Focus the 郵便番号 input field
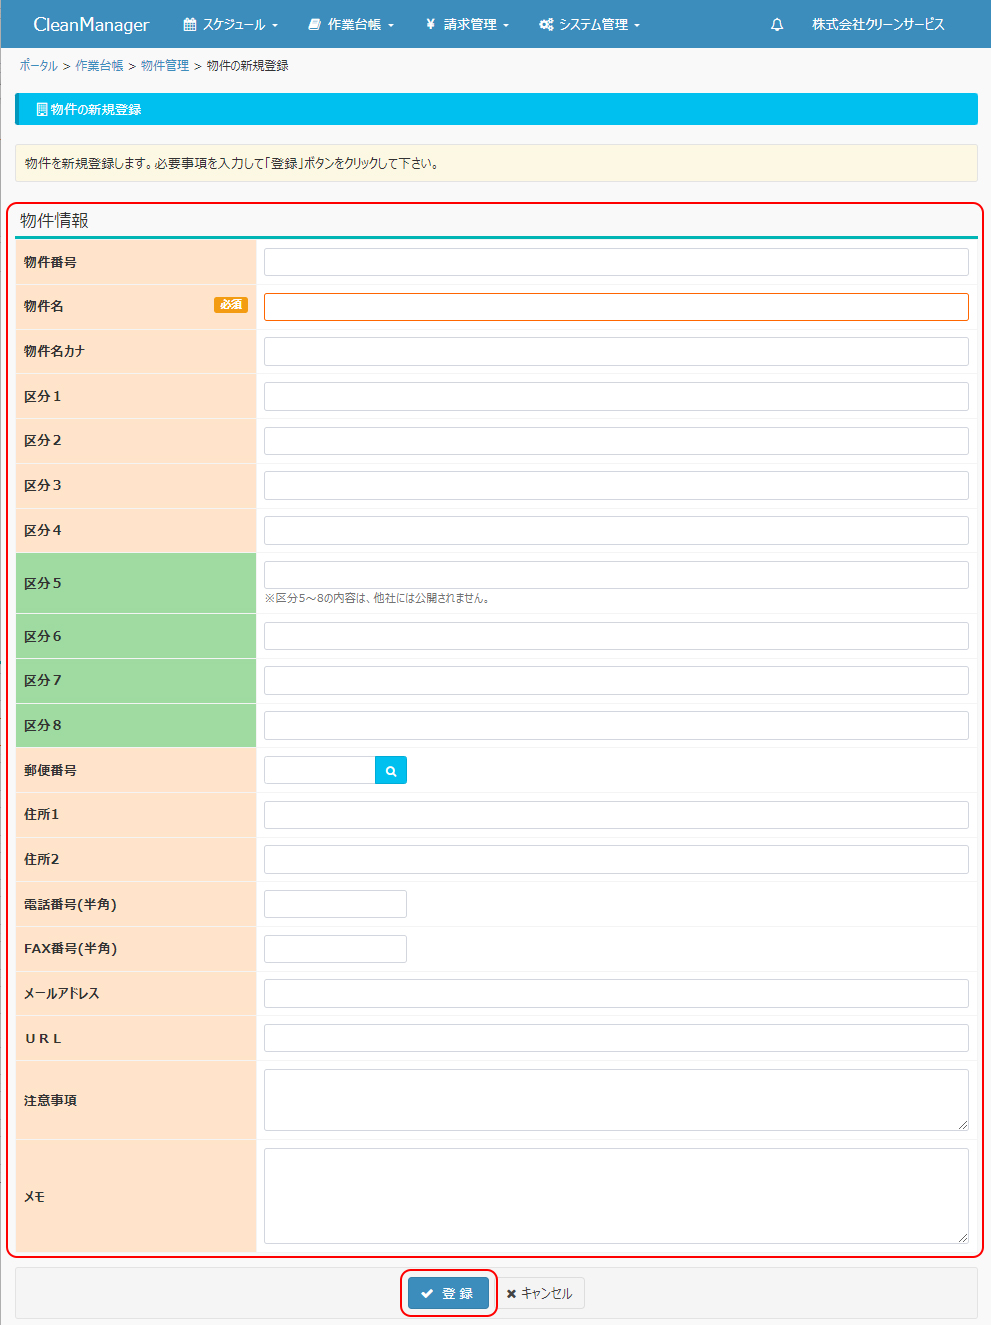The image size is (991, 1325). pos(319,770)
